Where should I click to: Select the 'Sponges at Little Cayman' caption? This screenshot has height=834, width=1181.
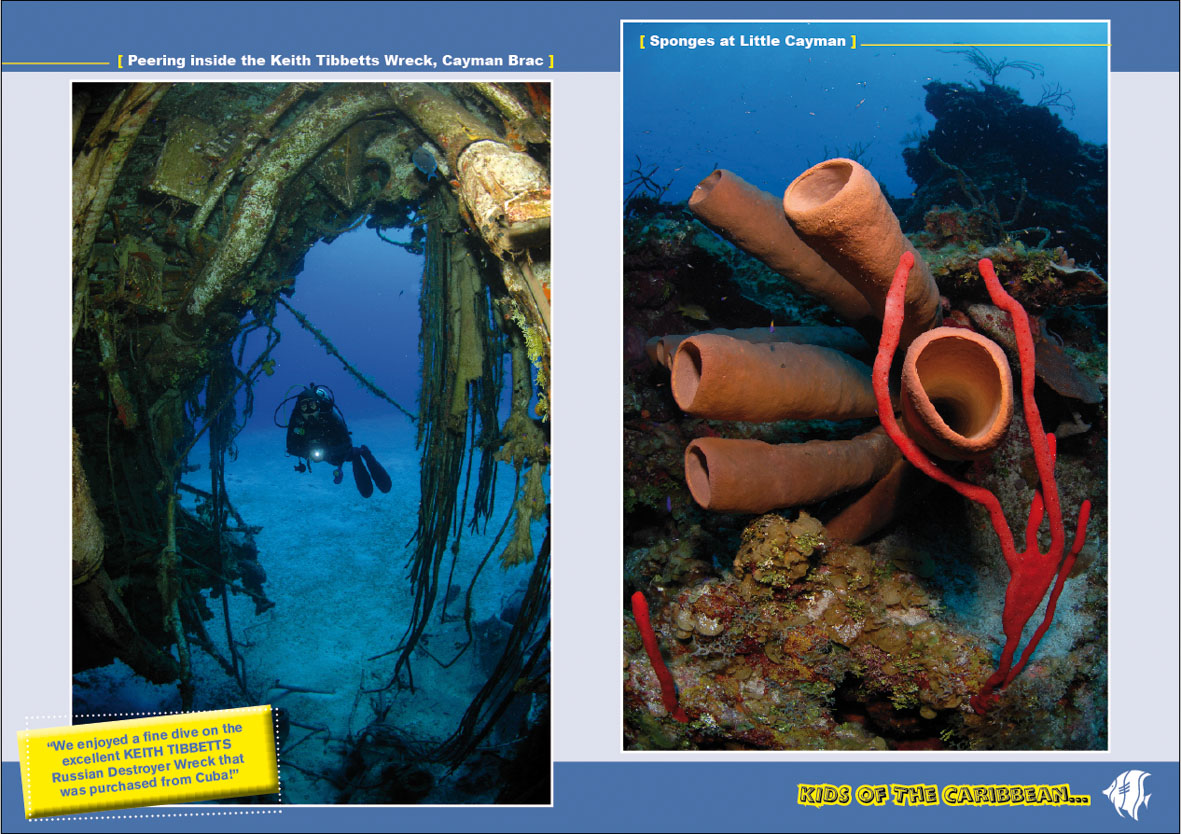(x=747, y=42)
